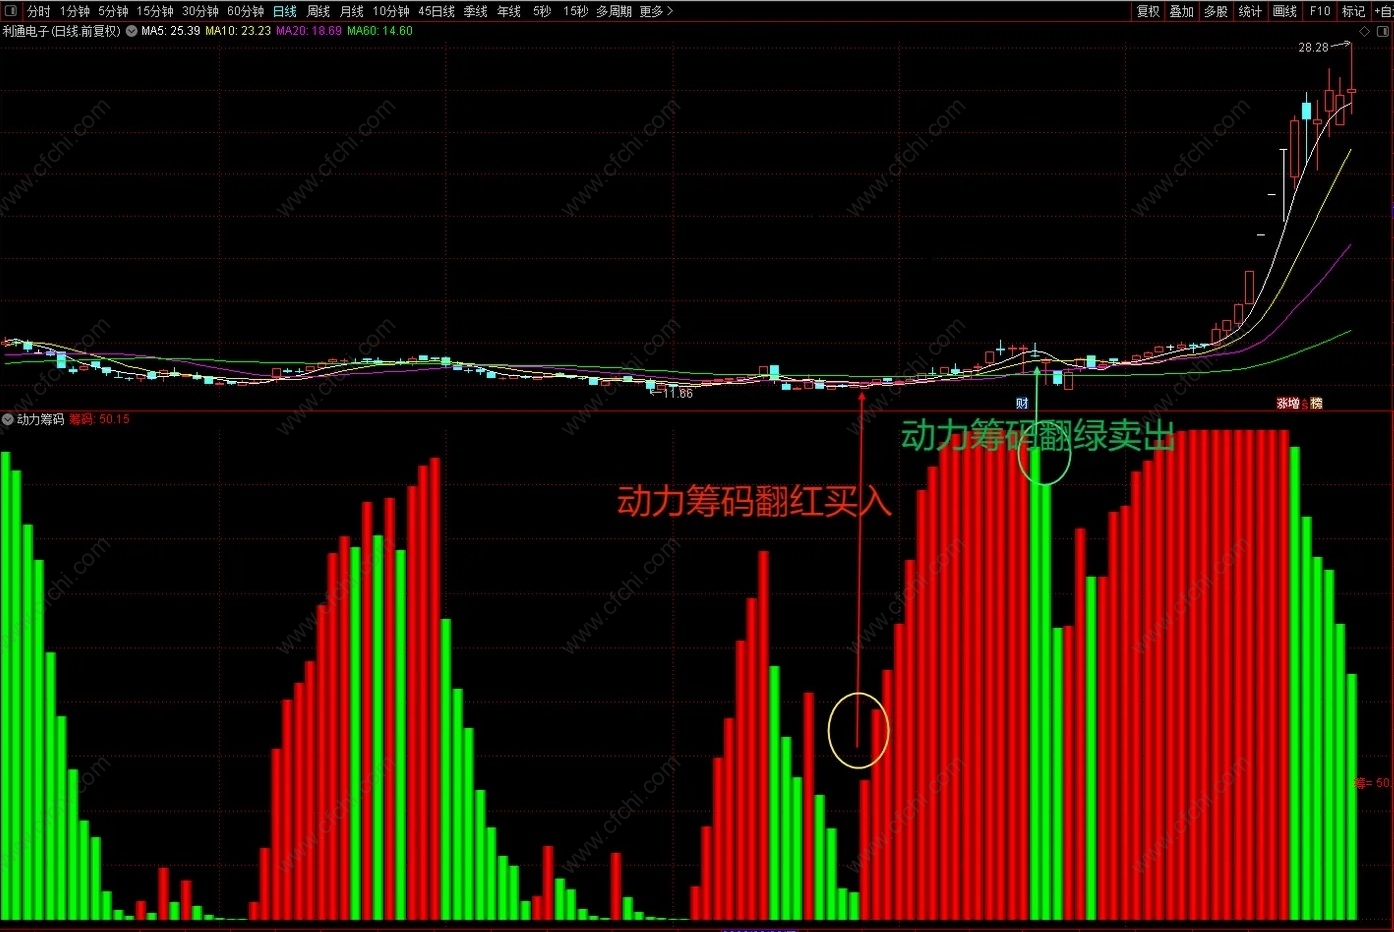
Task: Click the 榜 ranking tag on the chart
Action: (x=1316, y=404)
